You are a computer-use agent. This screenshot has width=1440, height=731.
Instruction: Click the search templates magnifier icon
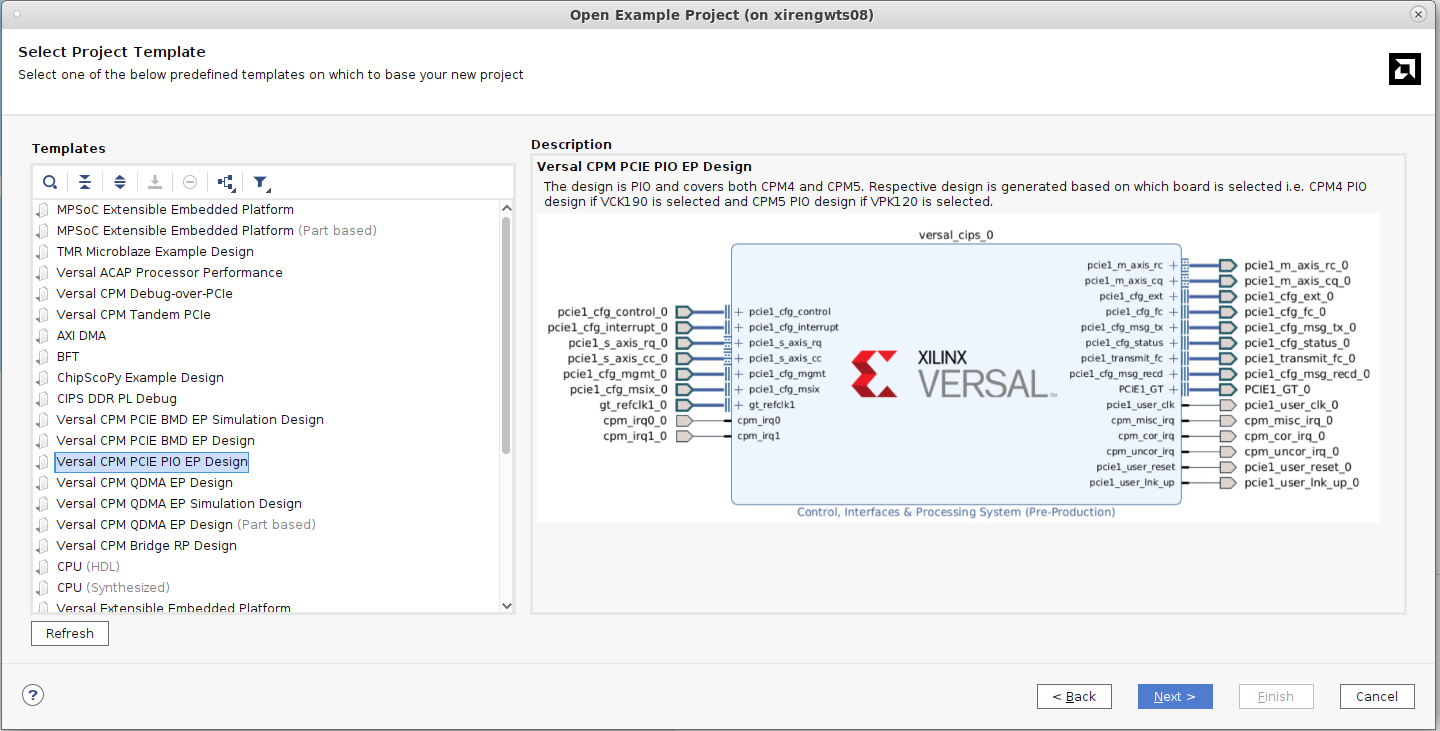coord(50,182)
